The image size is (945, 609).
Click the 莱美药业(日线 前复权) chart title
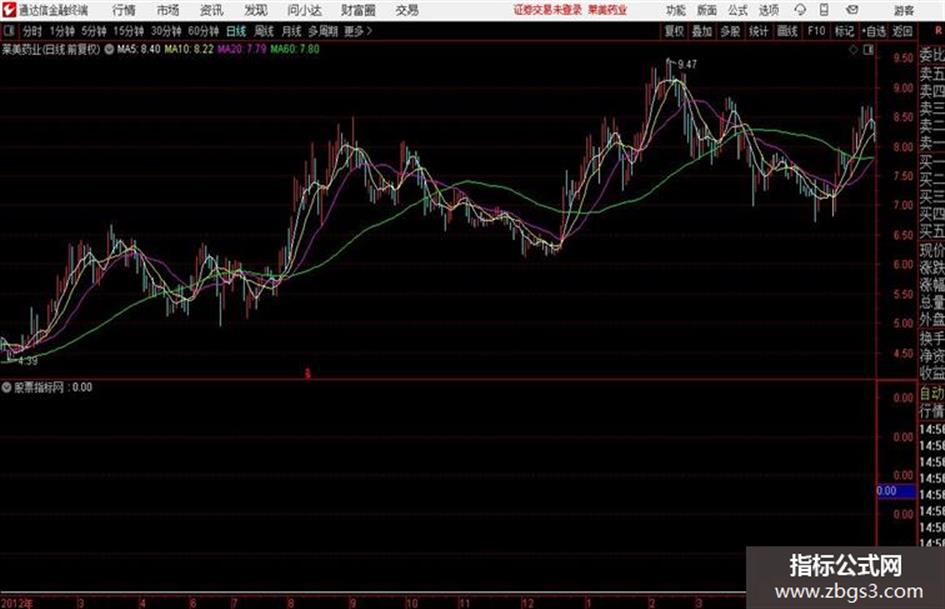pos(51,49)
